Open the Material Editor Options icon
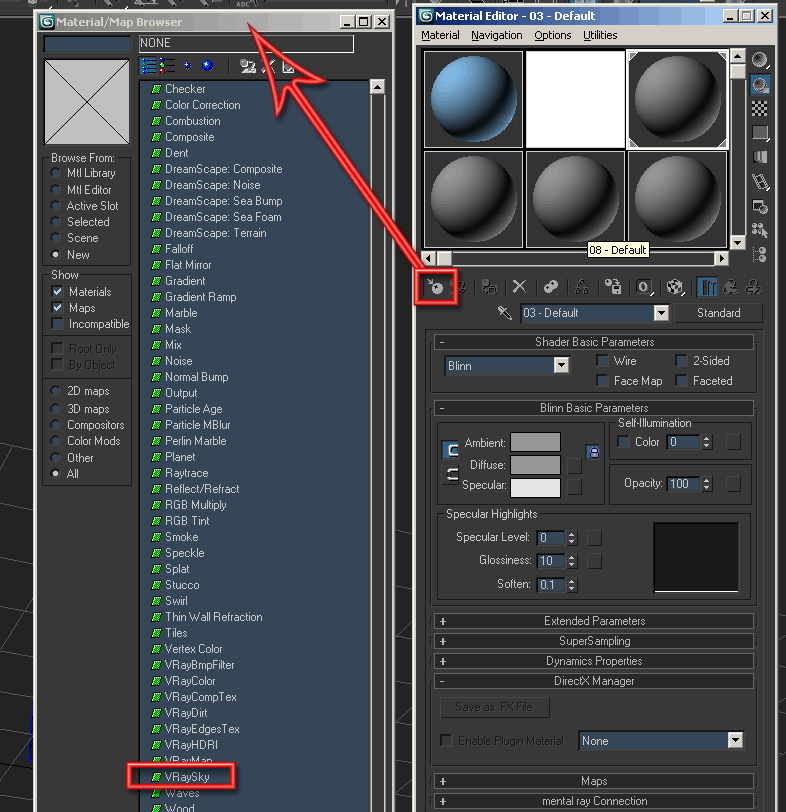786x812 pixels. [x=760, y=207]
